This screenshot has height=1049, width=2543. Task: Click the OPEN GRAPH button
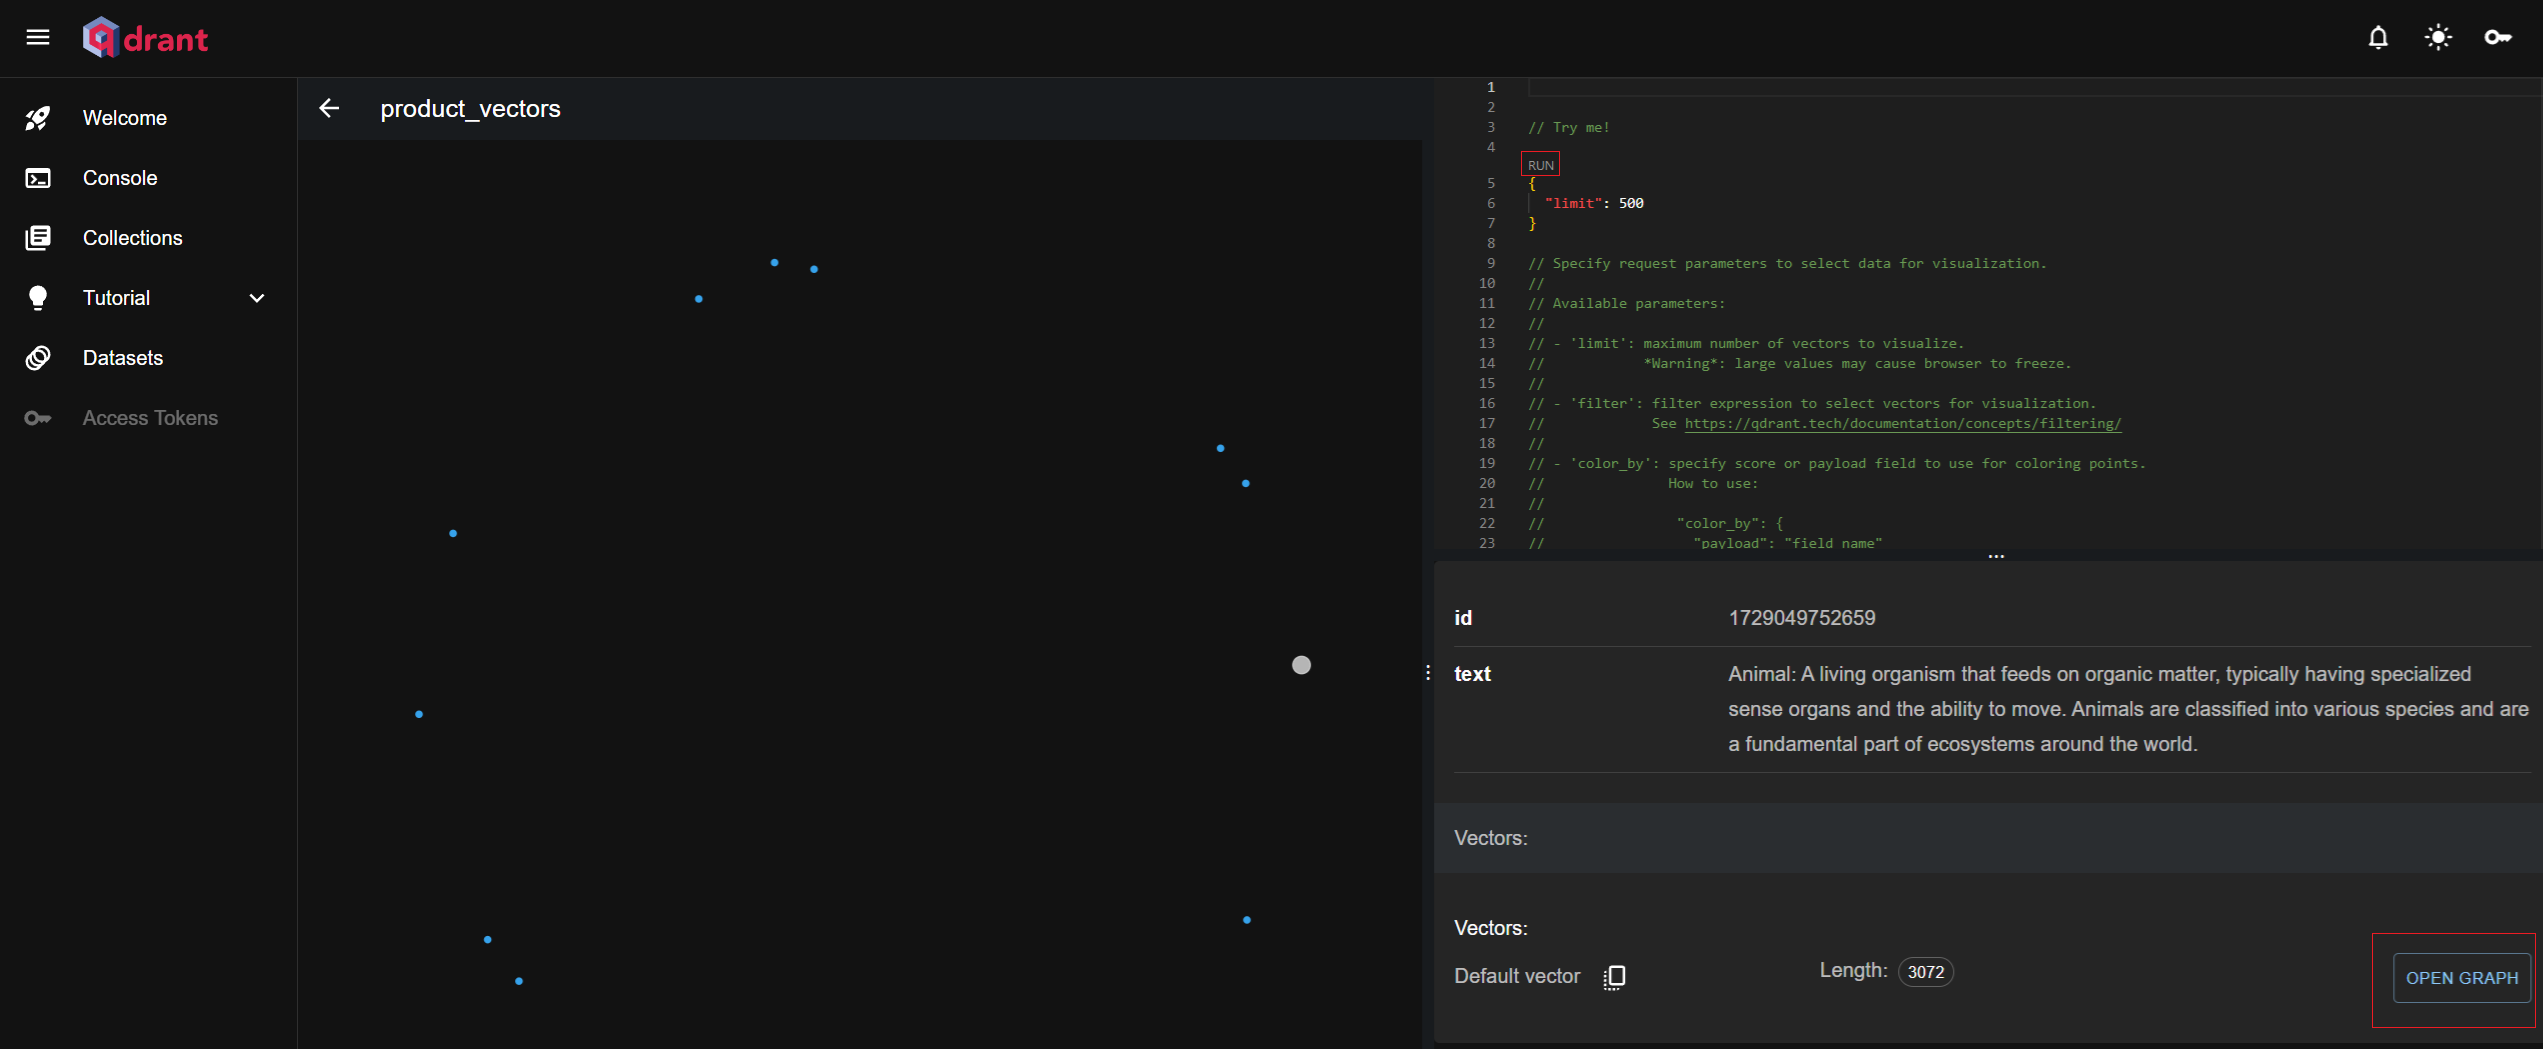2461,978
